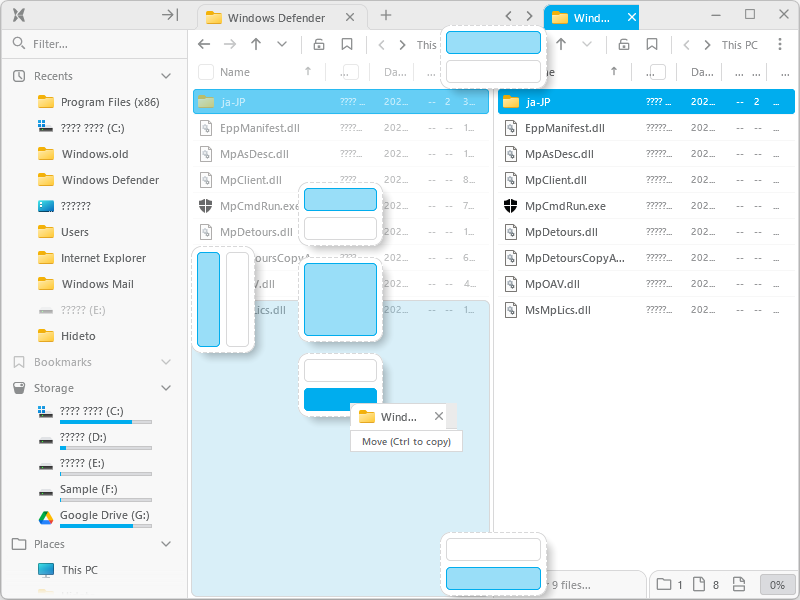Open Windows.old in Recents

(95, 154)
